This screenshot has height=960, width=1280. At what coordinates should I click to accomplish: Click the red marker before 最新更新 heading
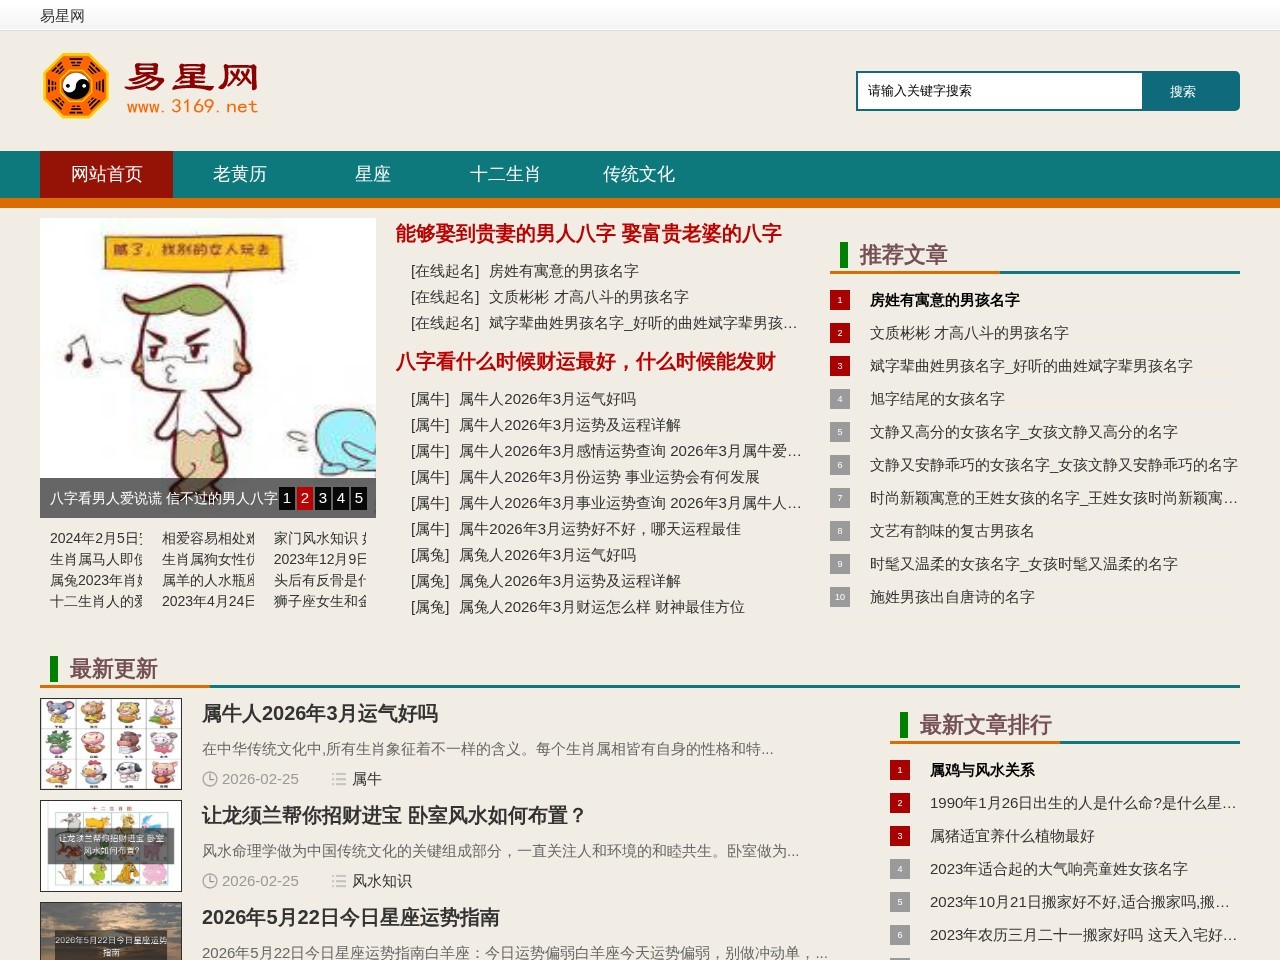pos(53,668)
